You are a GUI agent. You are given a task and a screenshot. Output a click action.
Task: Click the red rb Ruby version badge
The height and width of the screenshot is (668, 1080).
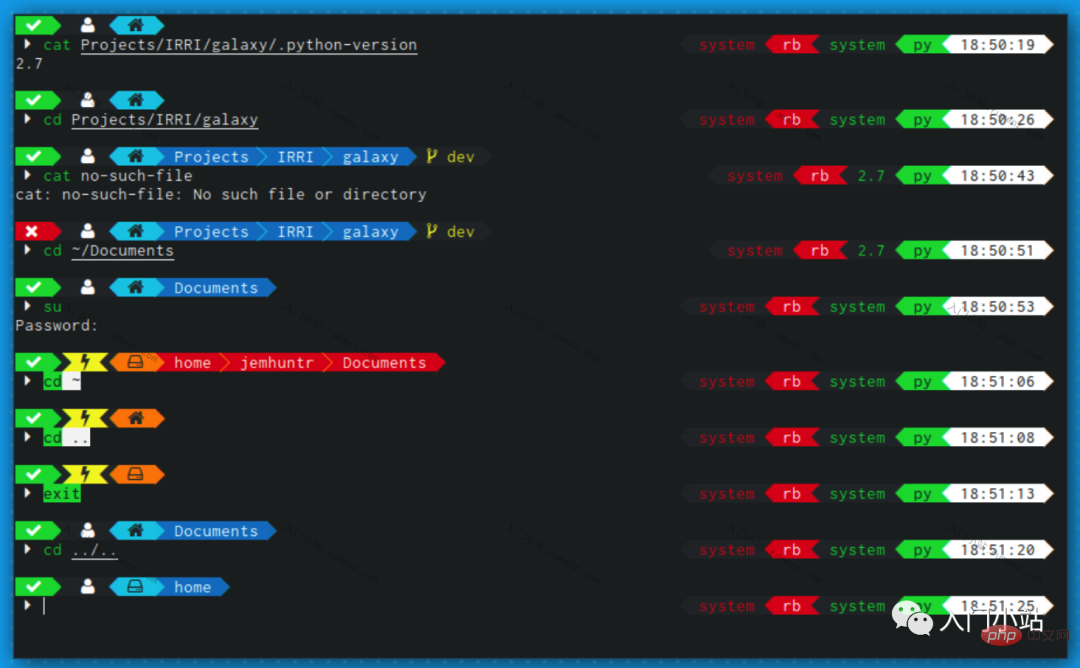tap(793, 44)
